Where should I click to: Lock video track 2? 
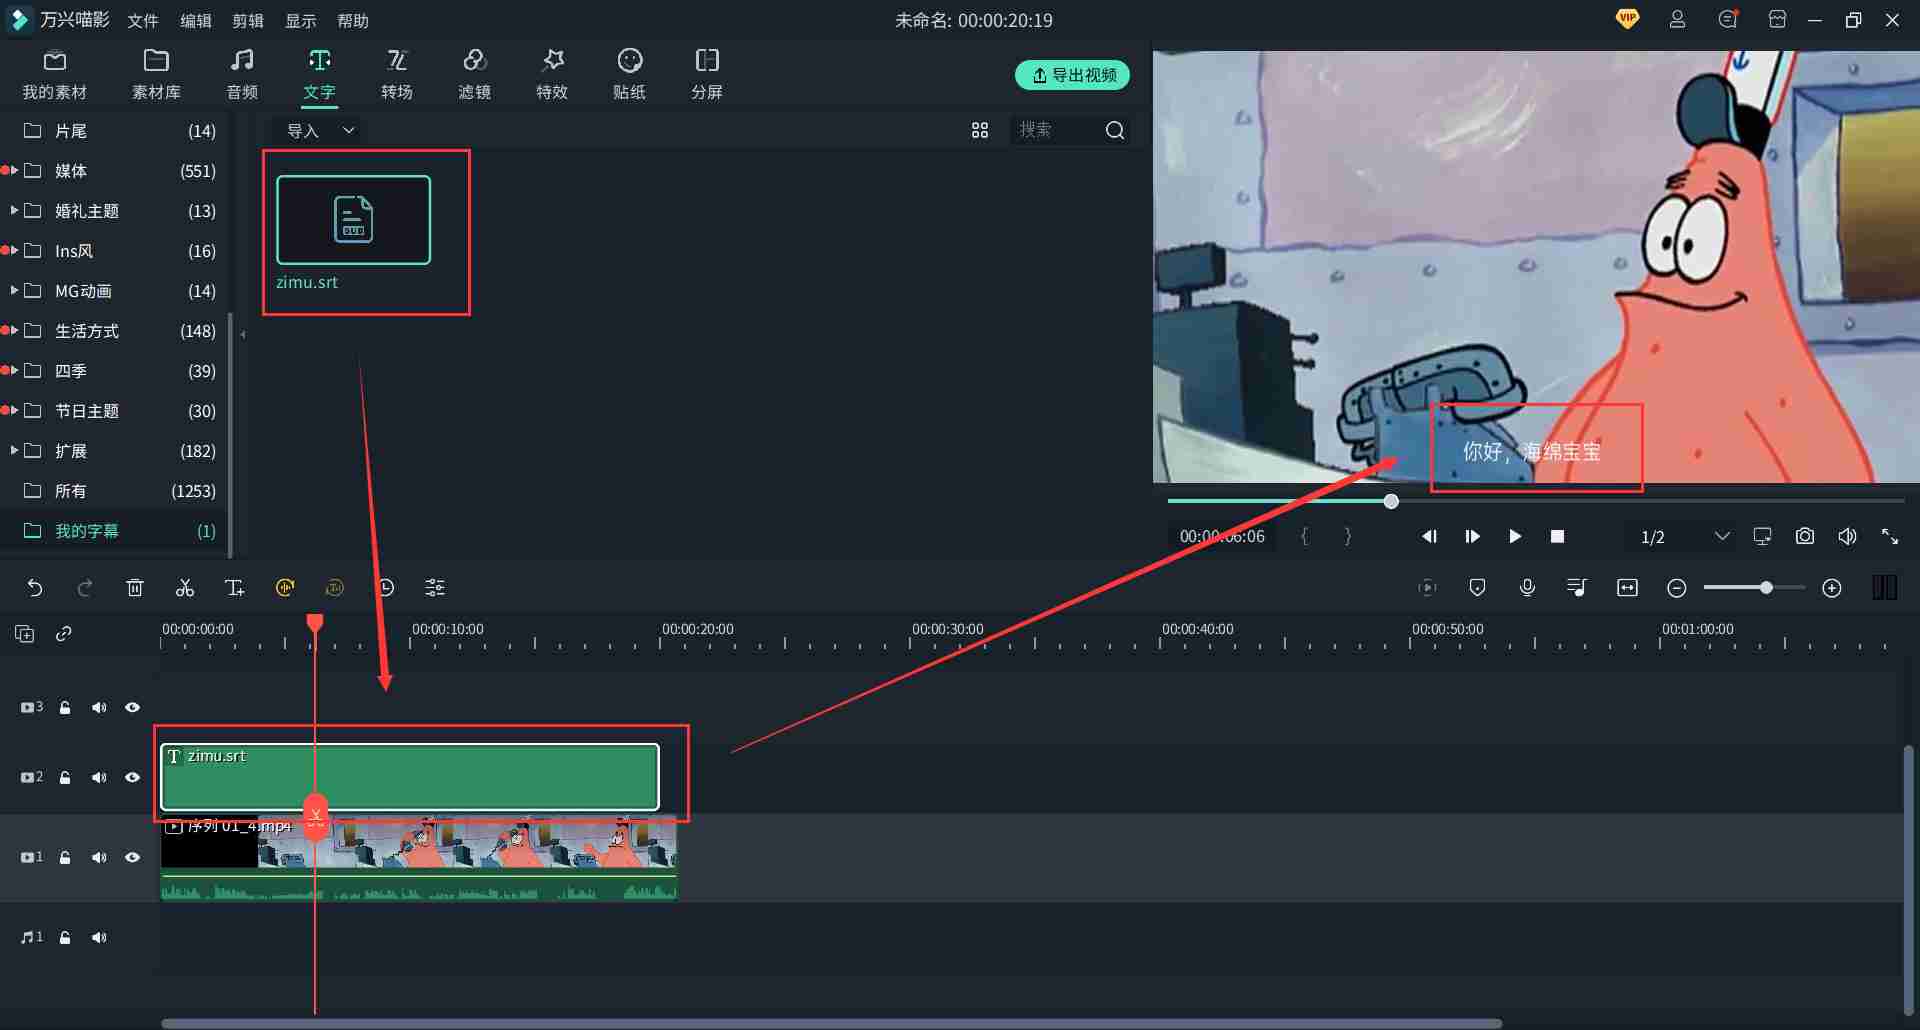(65, 777)
